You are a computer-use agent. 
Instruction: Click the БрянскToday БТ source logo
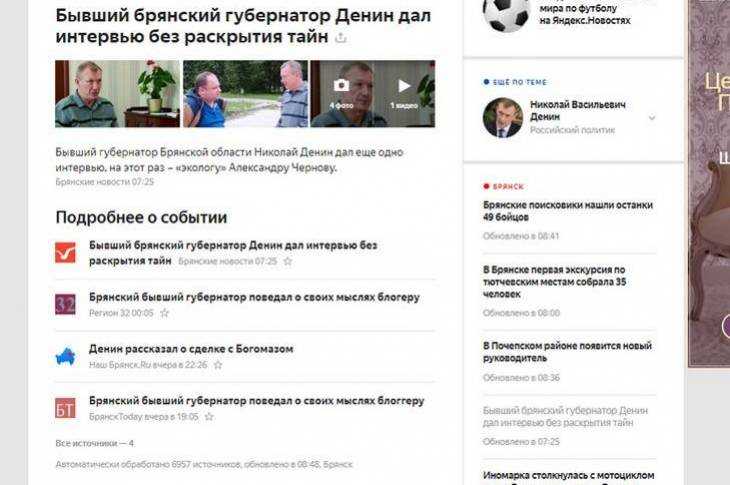65,408
